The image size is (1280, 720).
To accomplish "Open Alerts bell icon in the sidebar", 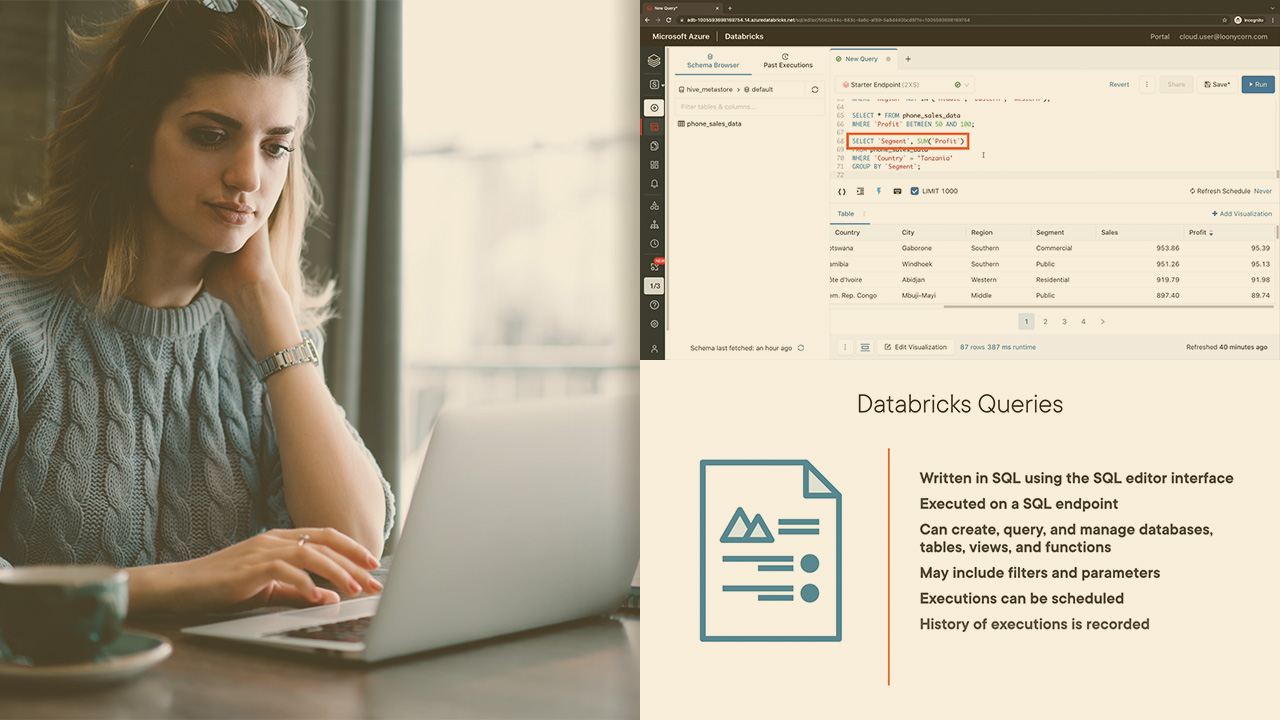I will pyautogui.click(x=654, y=184).
